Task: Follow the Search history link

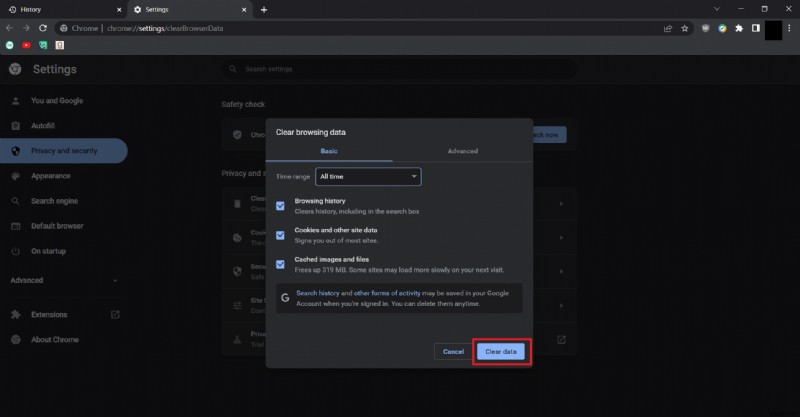Action: (317, 293)
